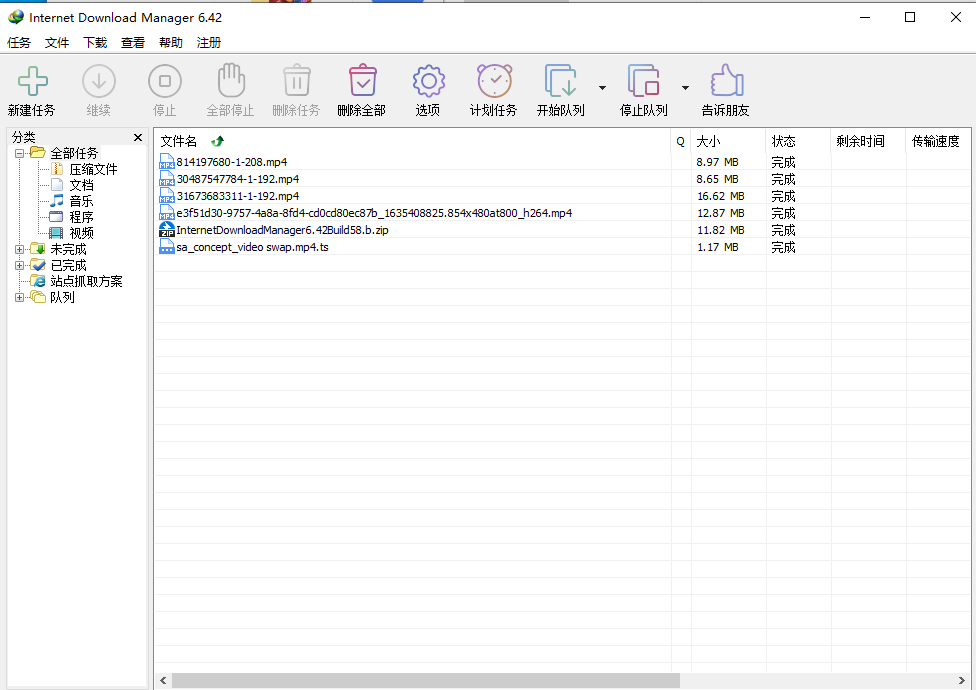
Task: Select 视频 category
Action: point(81,233)
